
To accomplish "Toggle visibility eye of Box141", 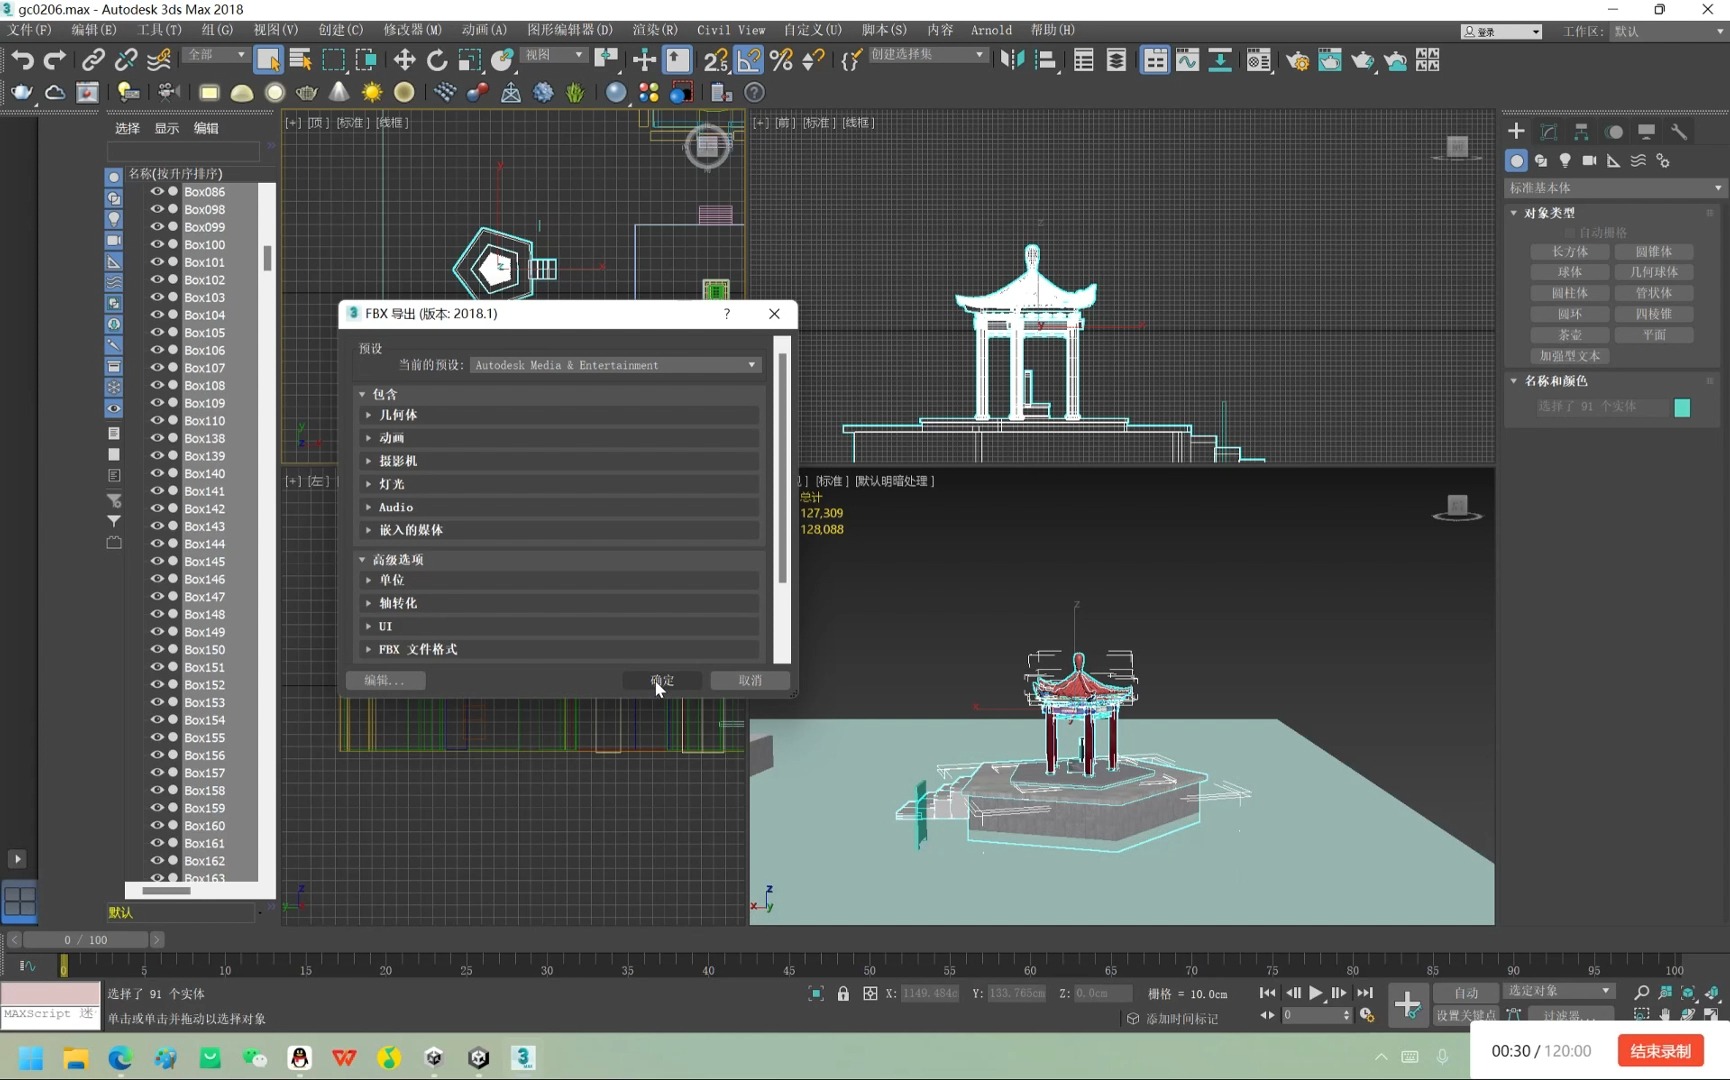I will pos(157,491).
